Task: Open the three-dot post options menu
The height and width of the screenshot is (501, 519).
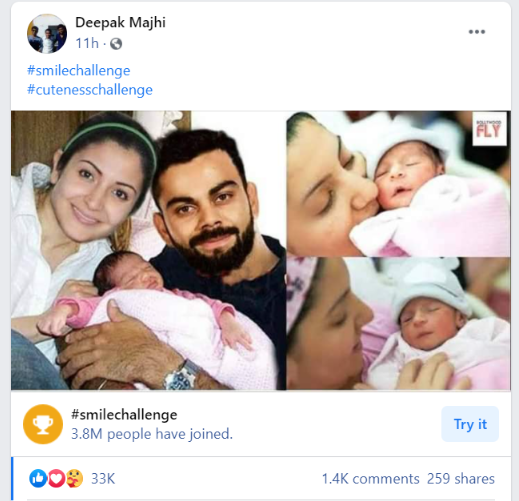Action: click(476, 32)
